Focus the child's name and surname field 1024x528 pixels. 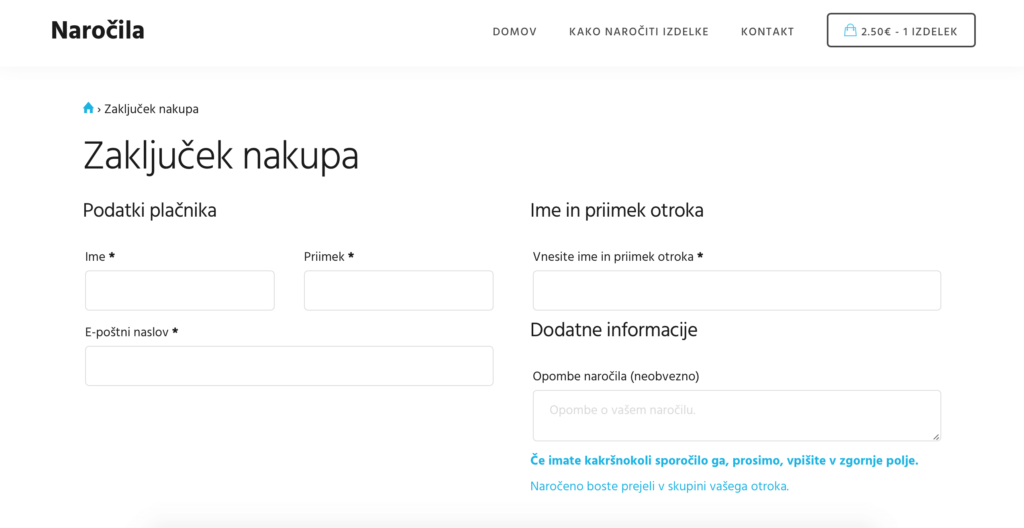point(736,290)
